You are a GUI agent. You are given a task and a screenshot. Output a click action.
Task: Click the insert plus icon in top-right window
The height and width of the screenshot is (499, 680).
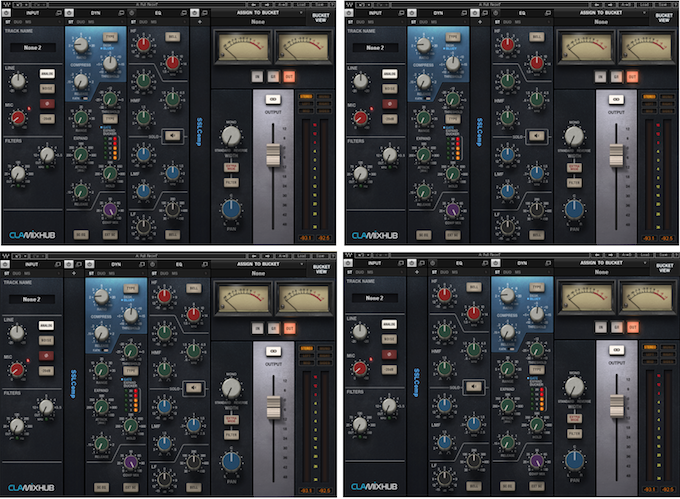(x=480, y=22)
